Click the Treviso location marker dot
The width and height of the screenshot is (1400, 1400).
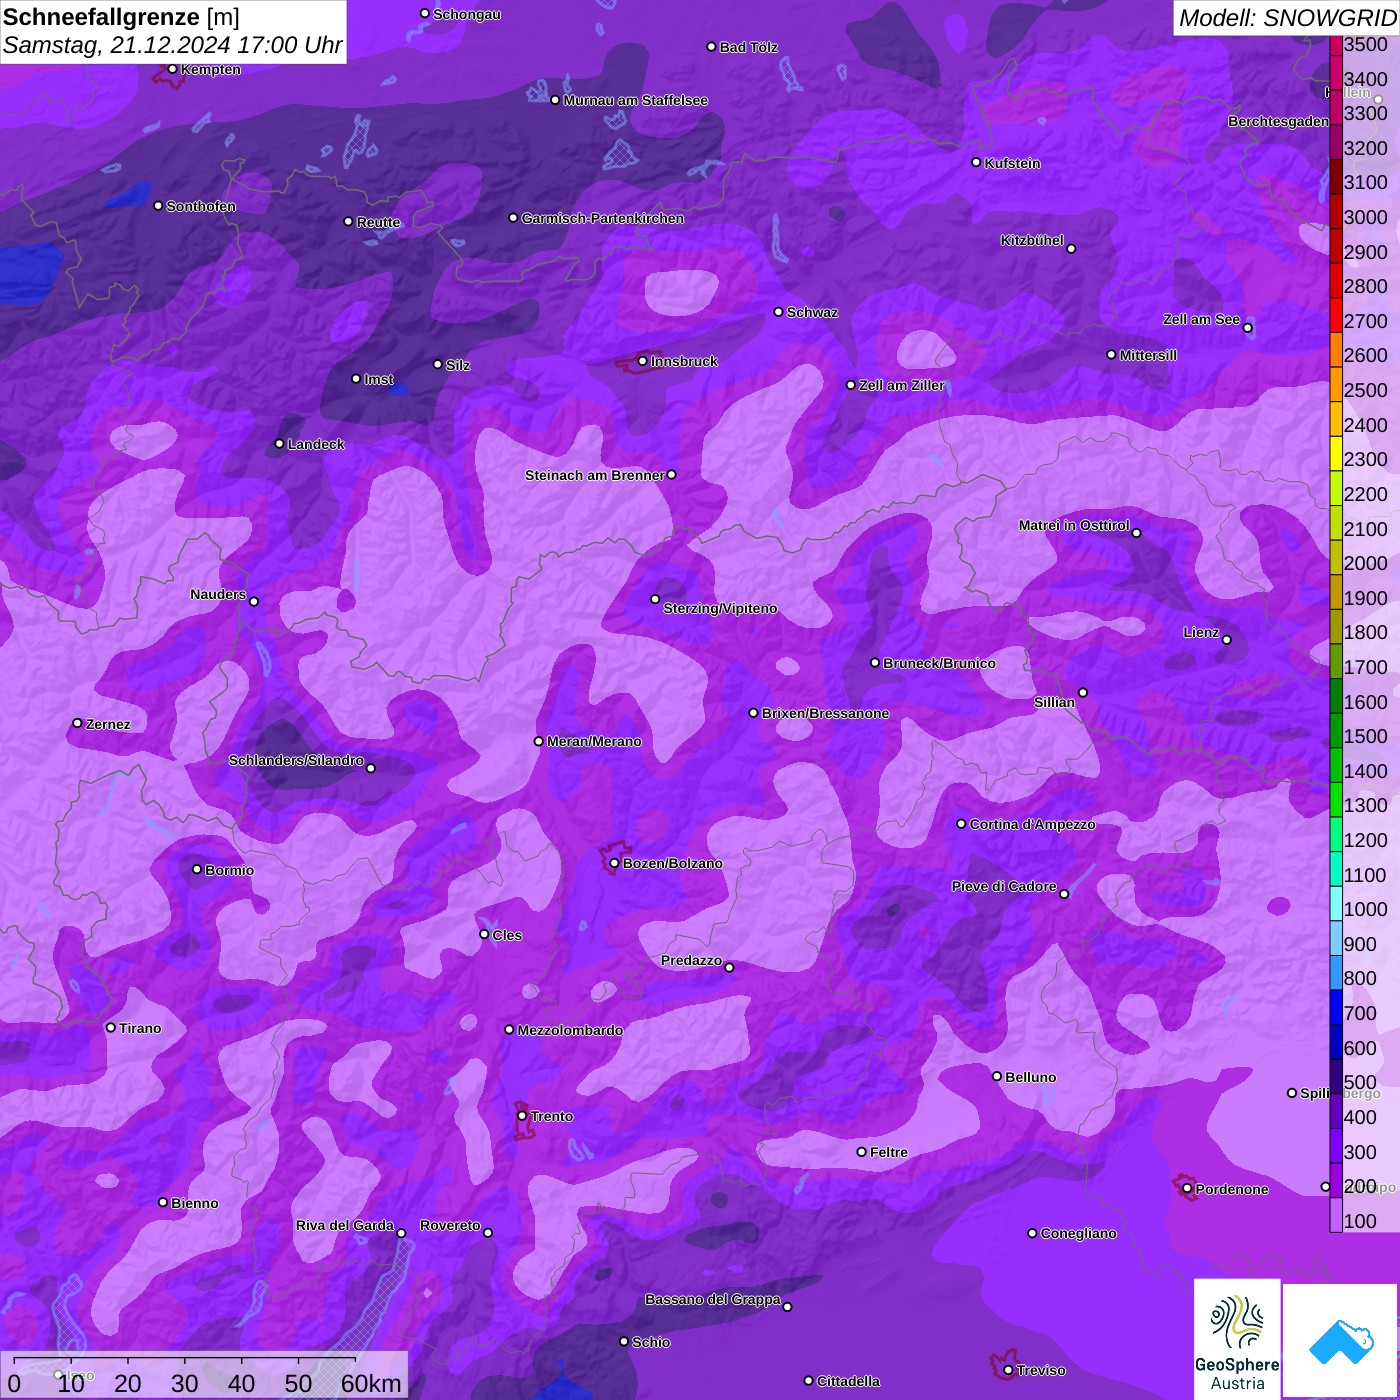1008,1370
